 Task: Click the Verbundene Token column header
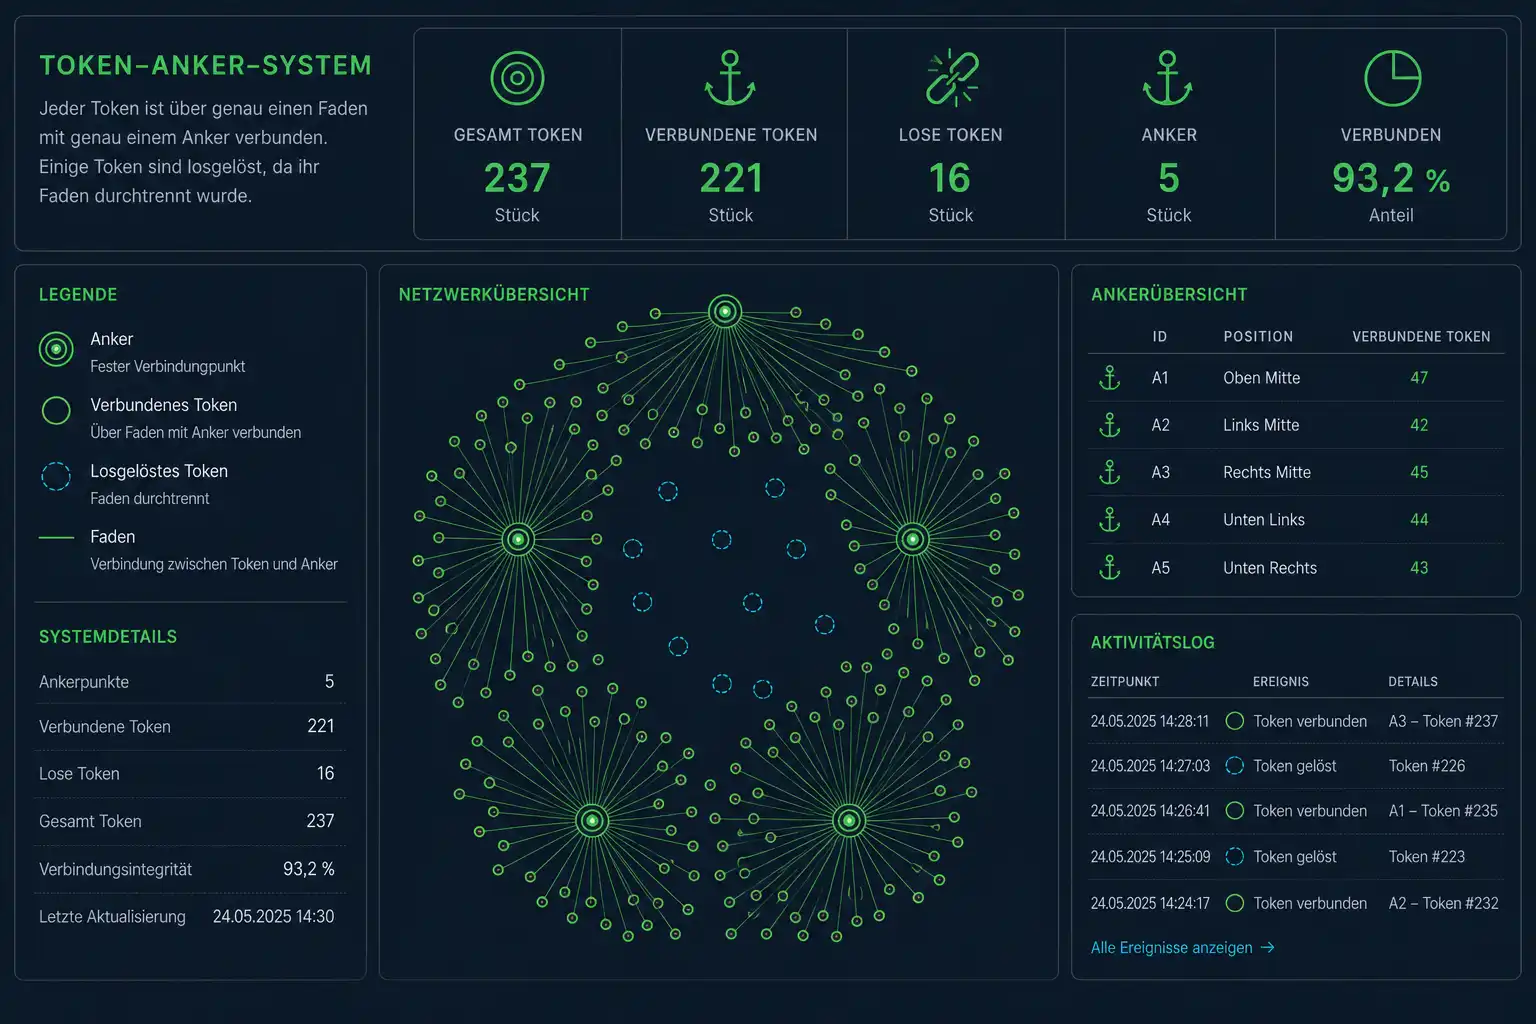tap(1421, 337)
